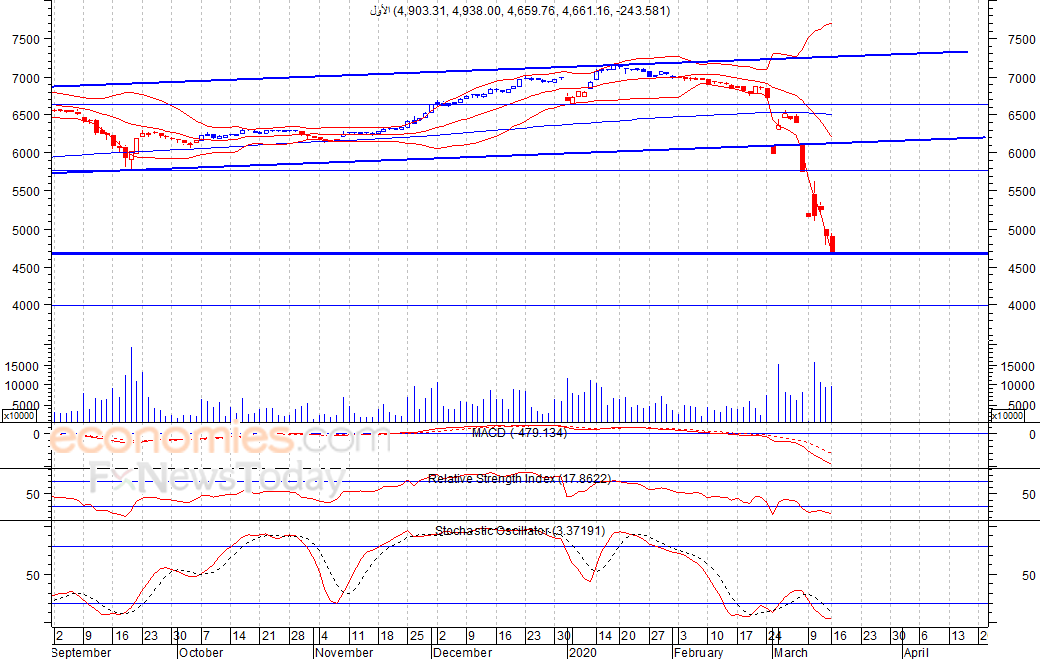
Task: Click the MACD indicator label
Action: click(519, 433)
